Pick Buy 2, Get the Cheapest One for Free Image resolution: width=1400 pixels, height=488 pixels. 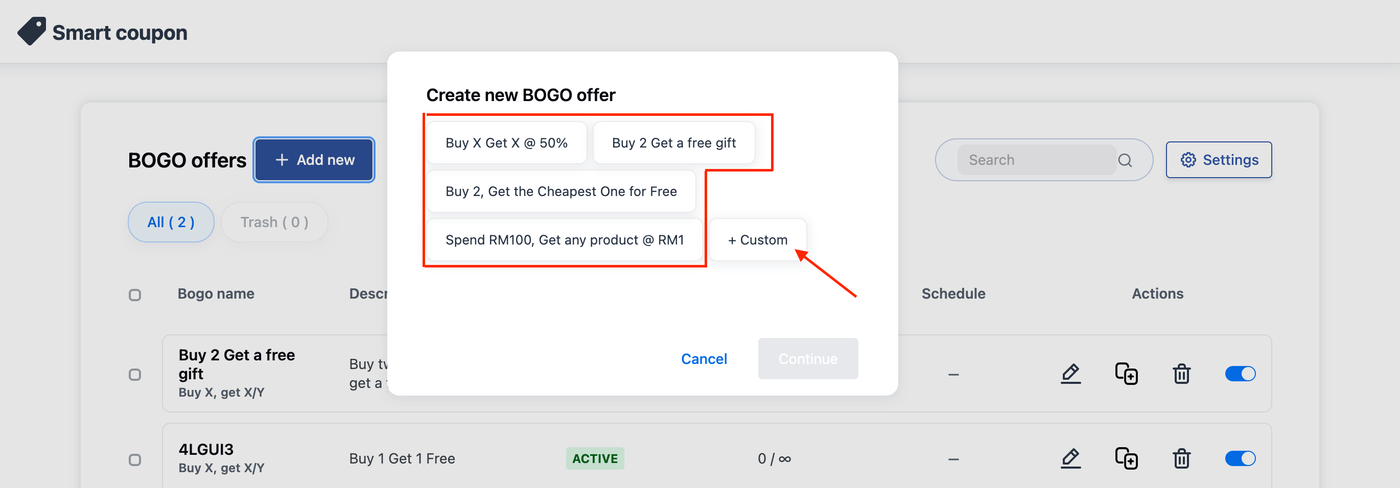561,191
